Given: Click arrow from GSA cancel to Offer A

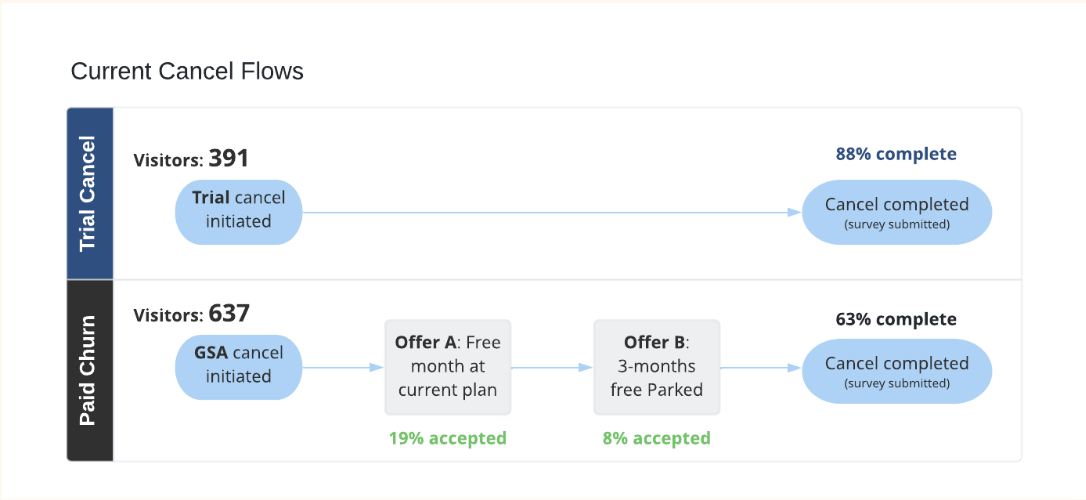Looking at the screenshot, I should (x=343, y=367).
